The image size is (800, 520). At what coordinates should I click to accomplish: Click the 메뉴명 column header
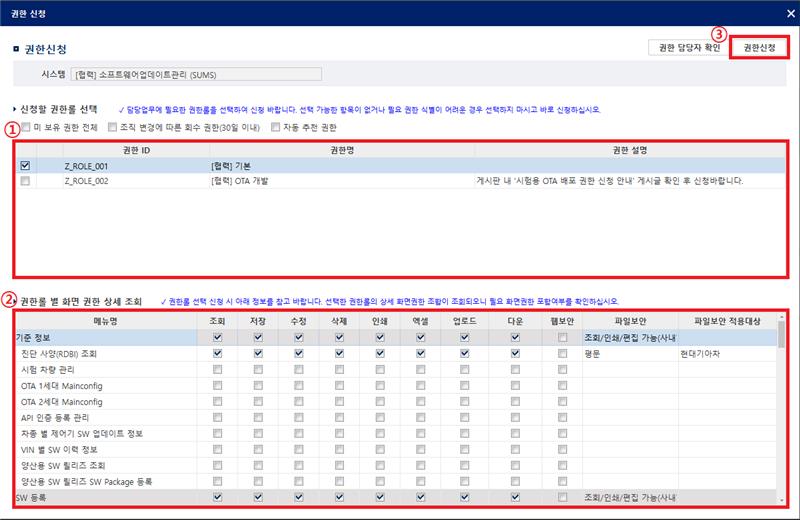(106, 321)
